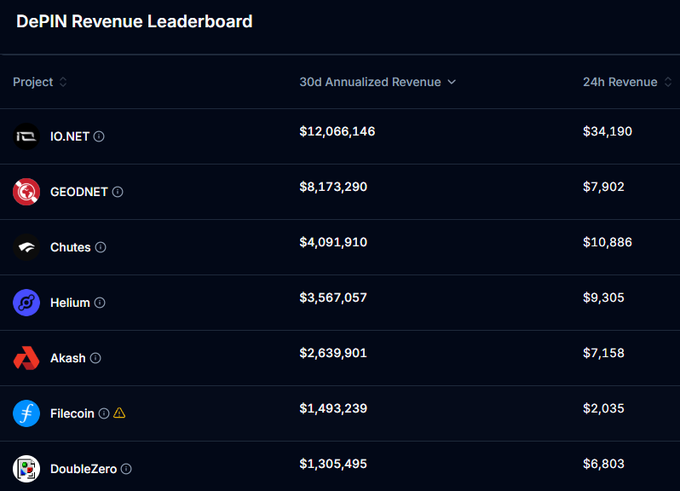Image resolution: width=680 pixels, height=491 pixels.
Task: Select the $2,639,901 revenue value
Action: pyautogui.click(x=333, y=353)
